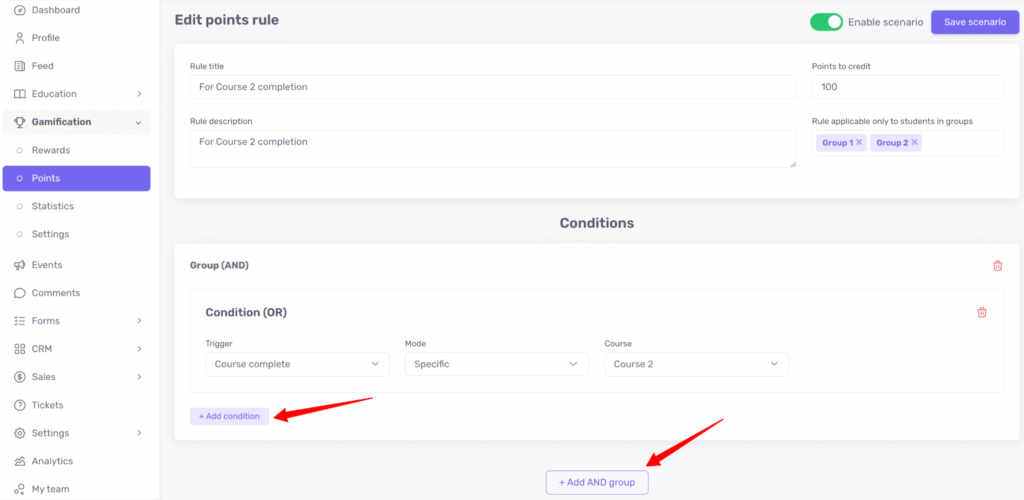The height and width of the screenshot is (500, 1024).
Task: Delete the Group (AND) with trash icon
Action: 997,266
